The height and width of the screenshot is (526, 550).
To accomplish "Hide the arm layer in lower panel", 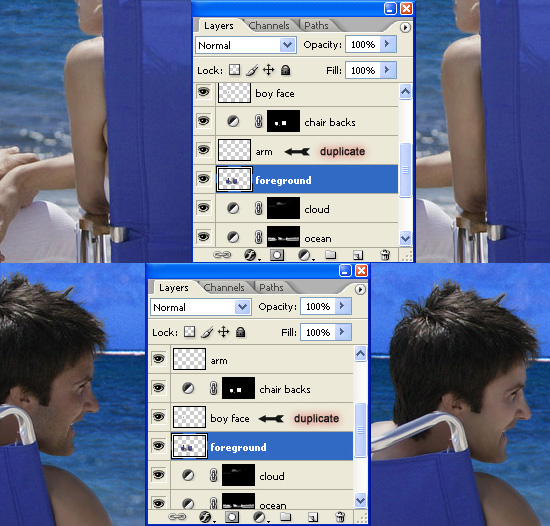I will click(159, 359).
